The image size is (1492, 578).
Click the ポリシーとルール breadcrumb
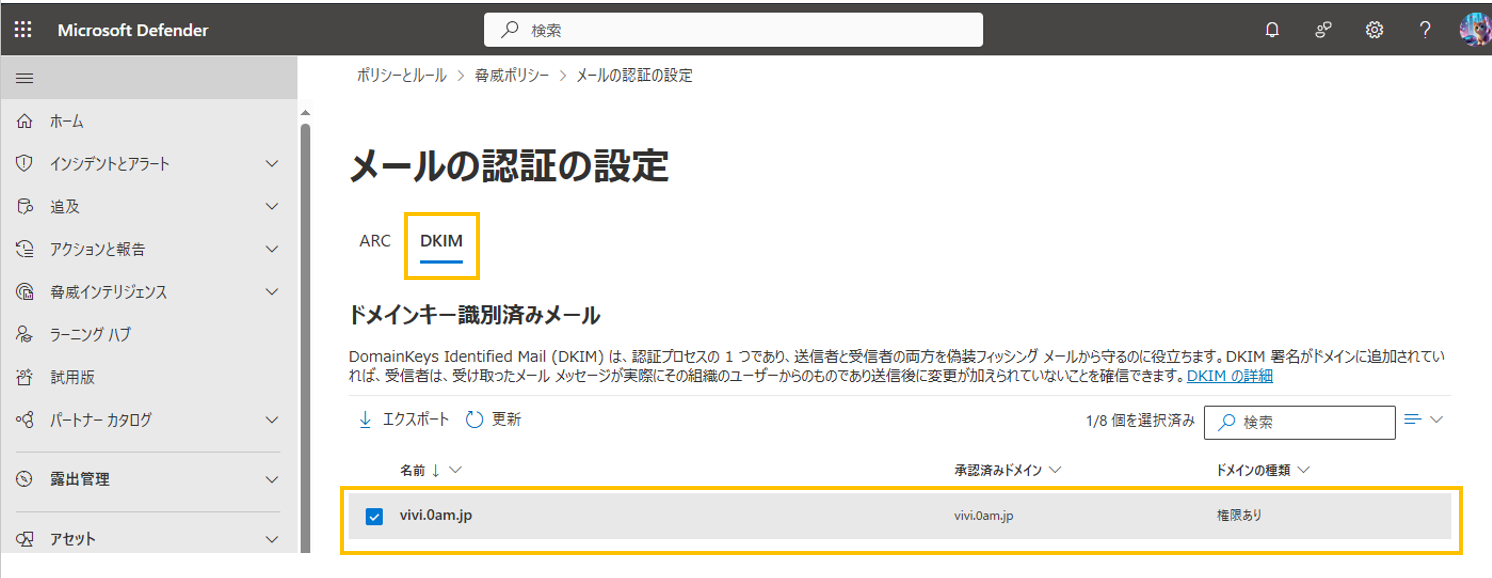tap(401, 75)
